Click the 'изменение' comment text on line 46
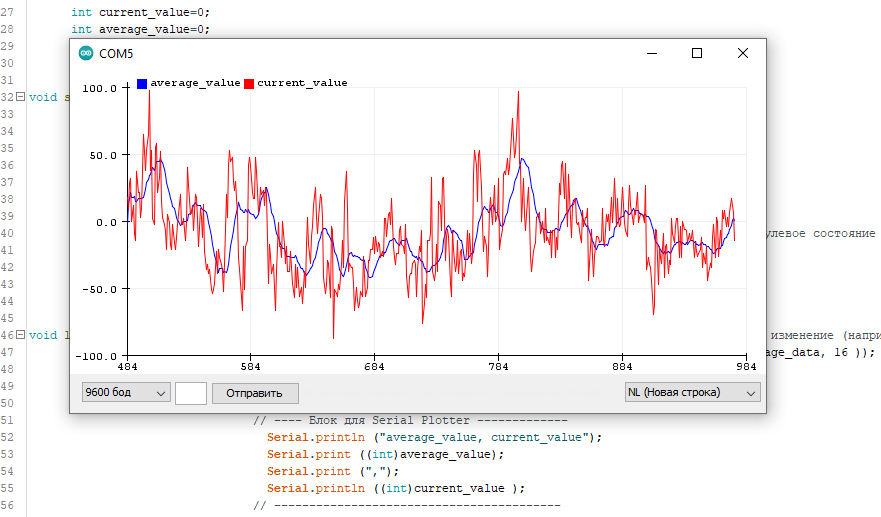Screen dimensions: 881x517 802,335
